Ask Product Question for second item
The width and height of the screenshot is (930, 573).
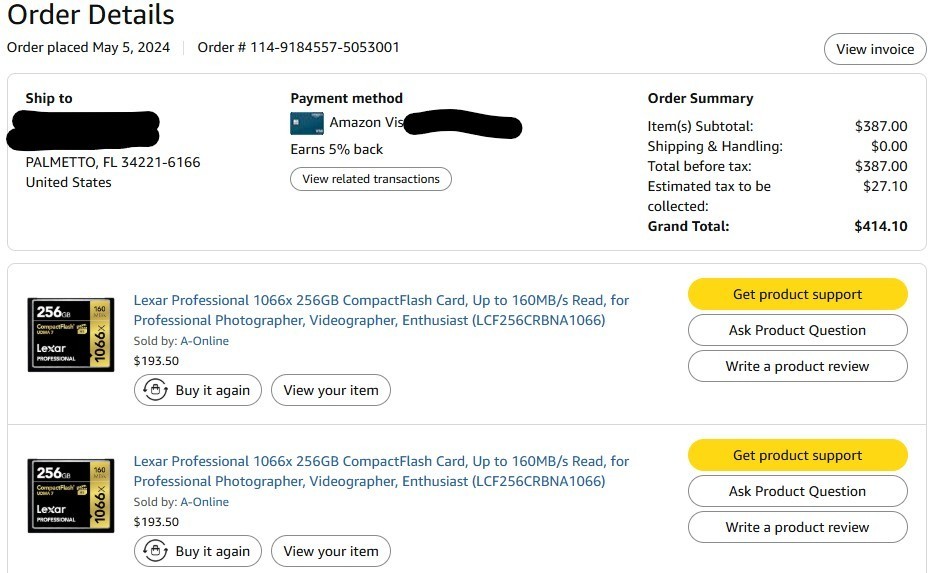tap(797, 491)
